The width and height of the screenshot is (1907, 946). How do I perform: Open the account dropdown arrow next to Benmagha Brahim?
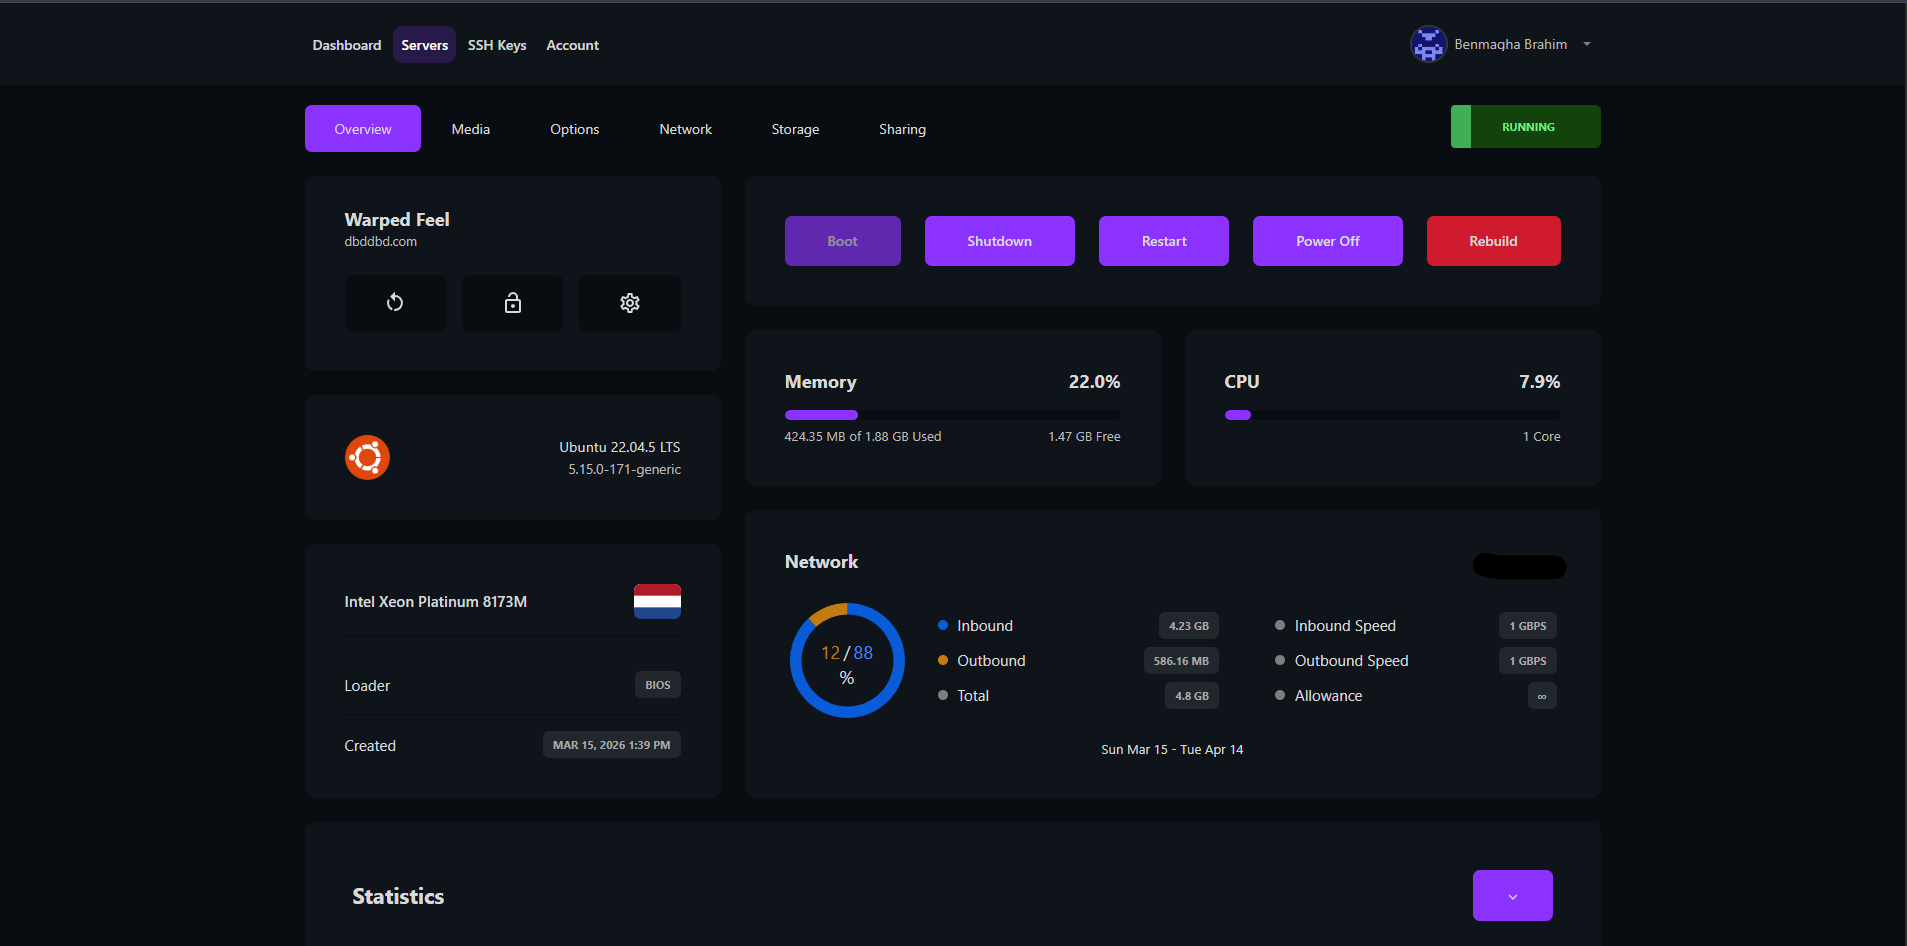[x=1587, y=43]
